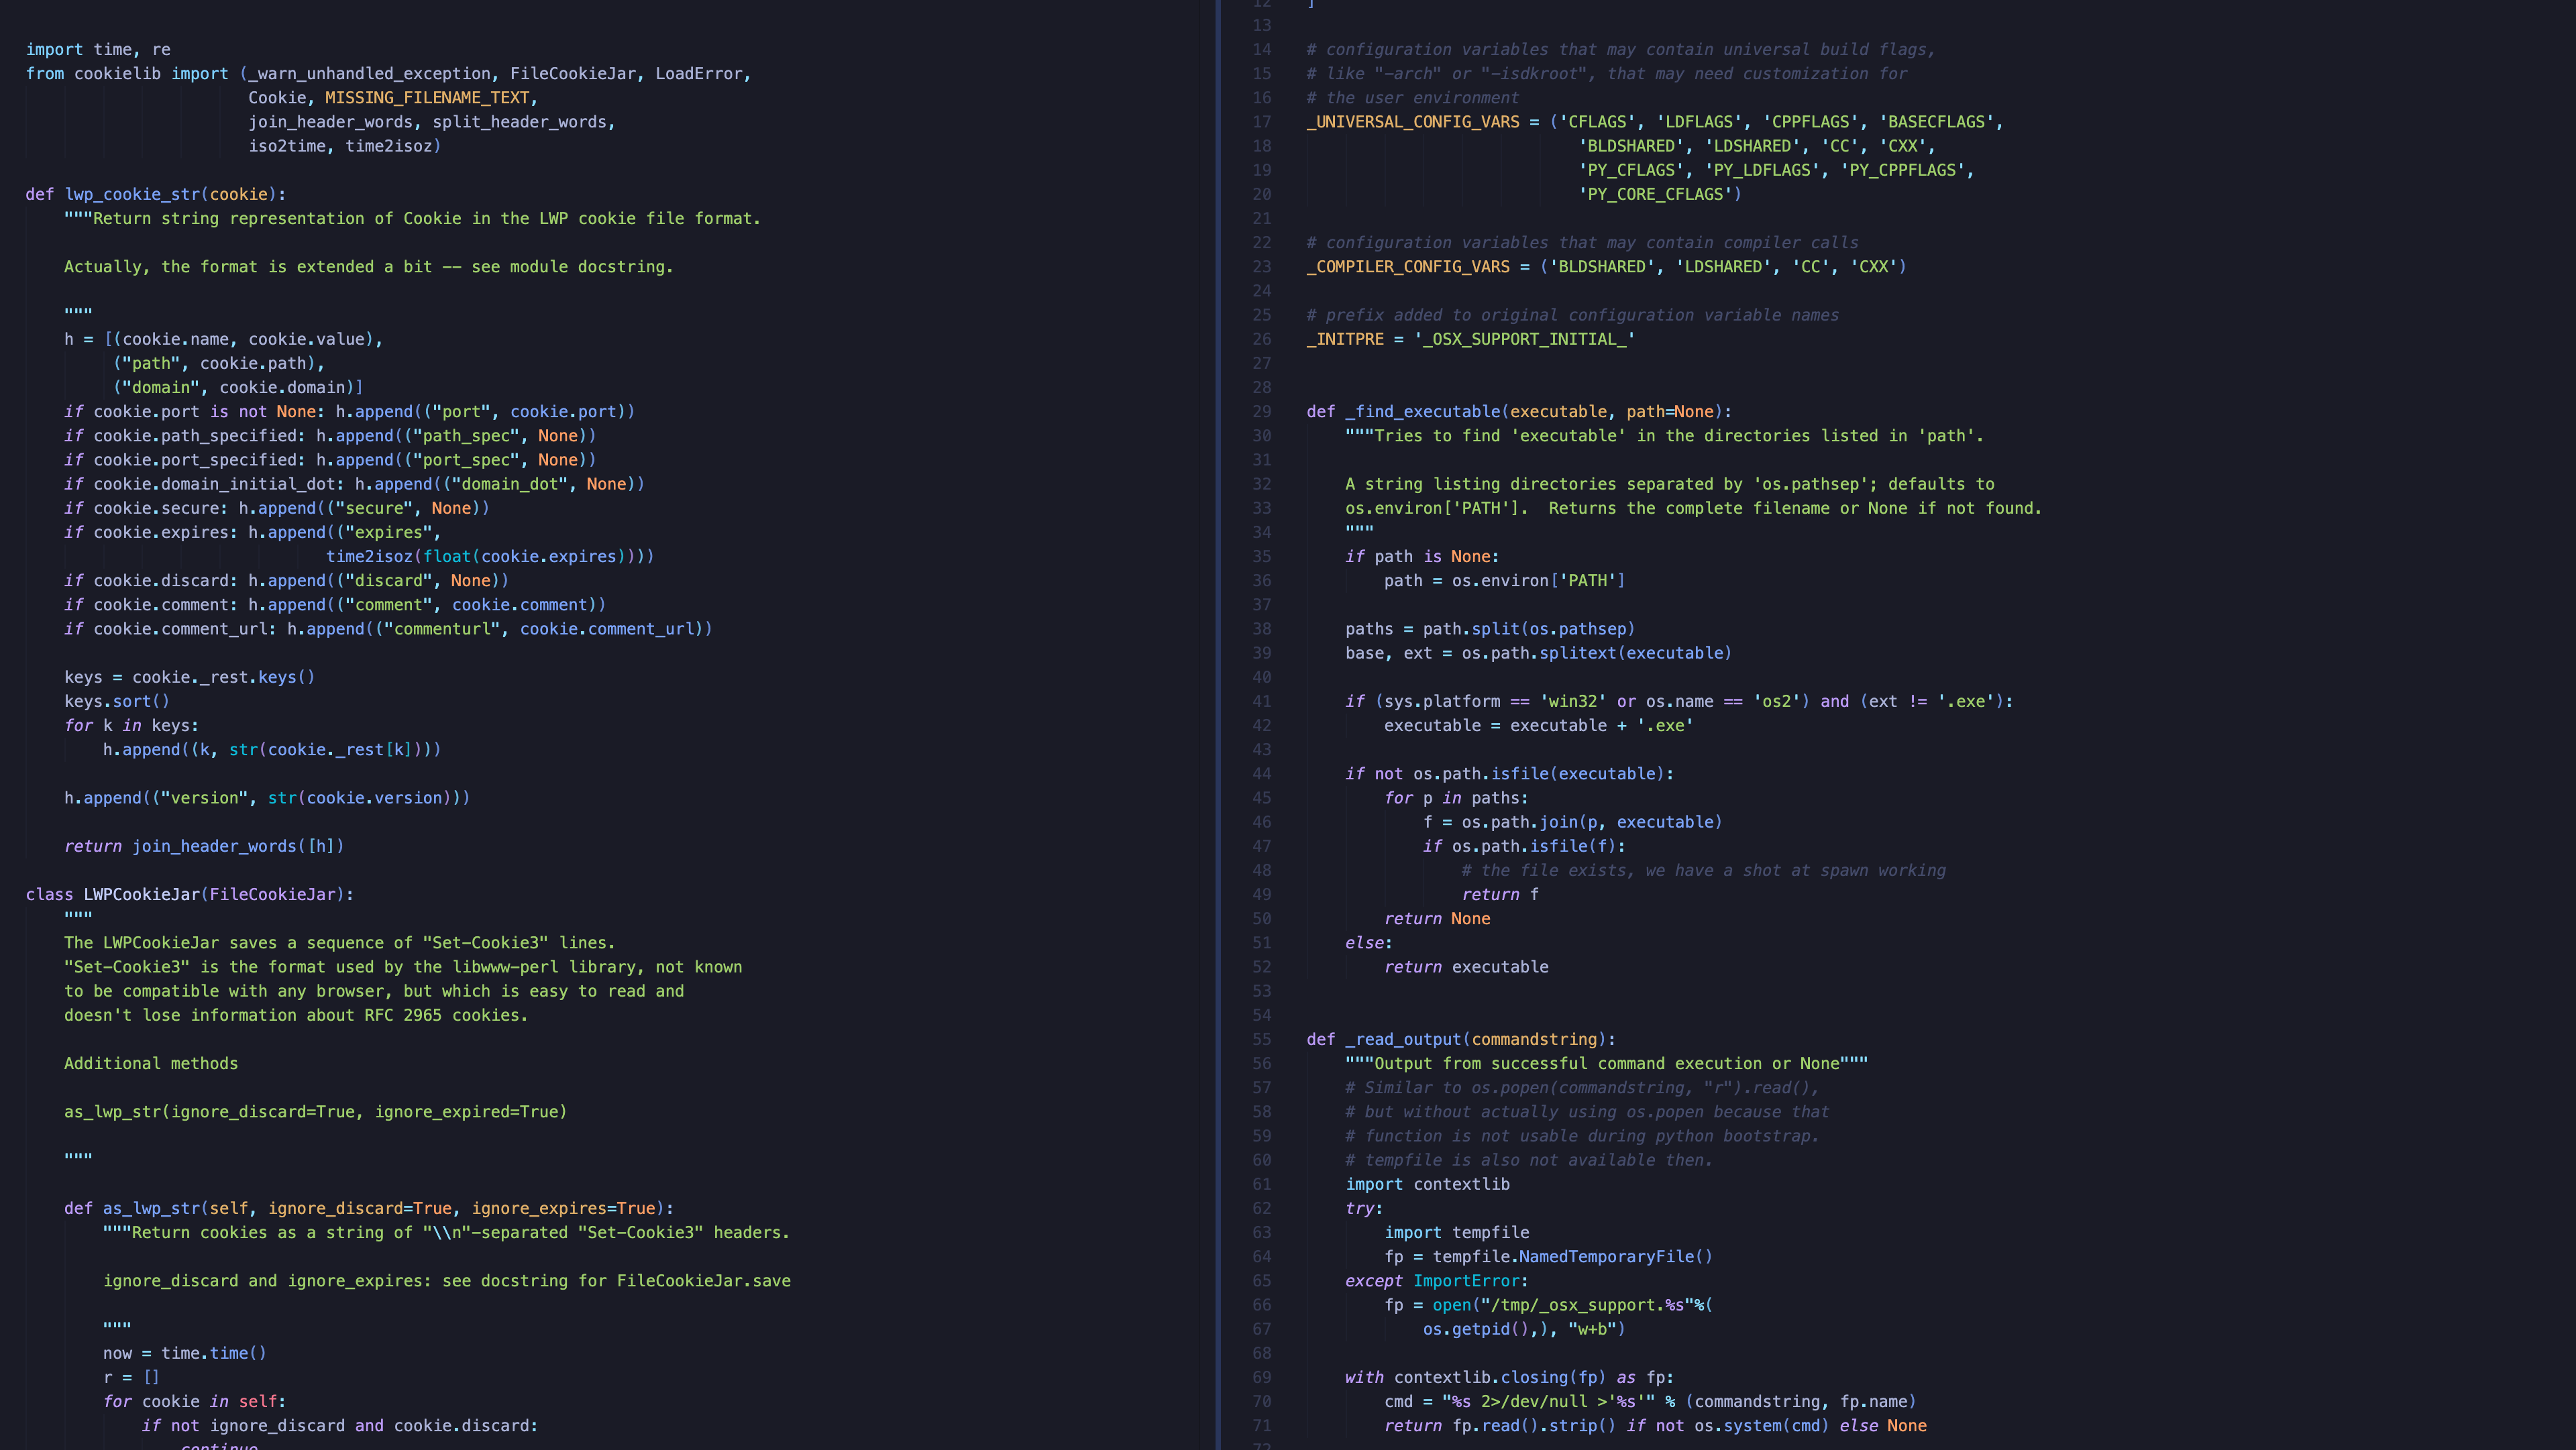The image size is (2576, 1450).
Task: Click the _INITPRE variable name
Action: click(x=1345, y=339)
